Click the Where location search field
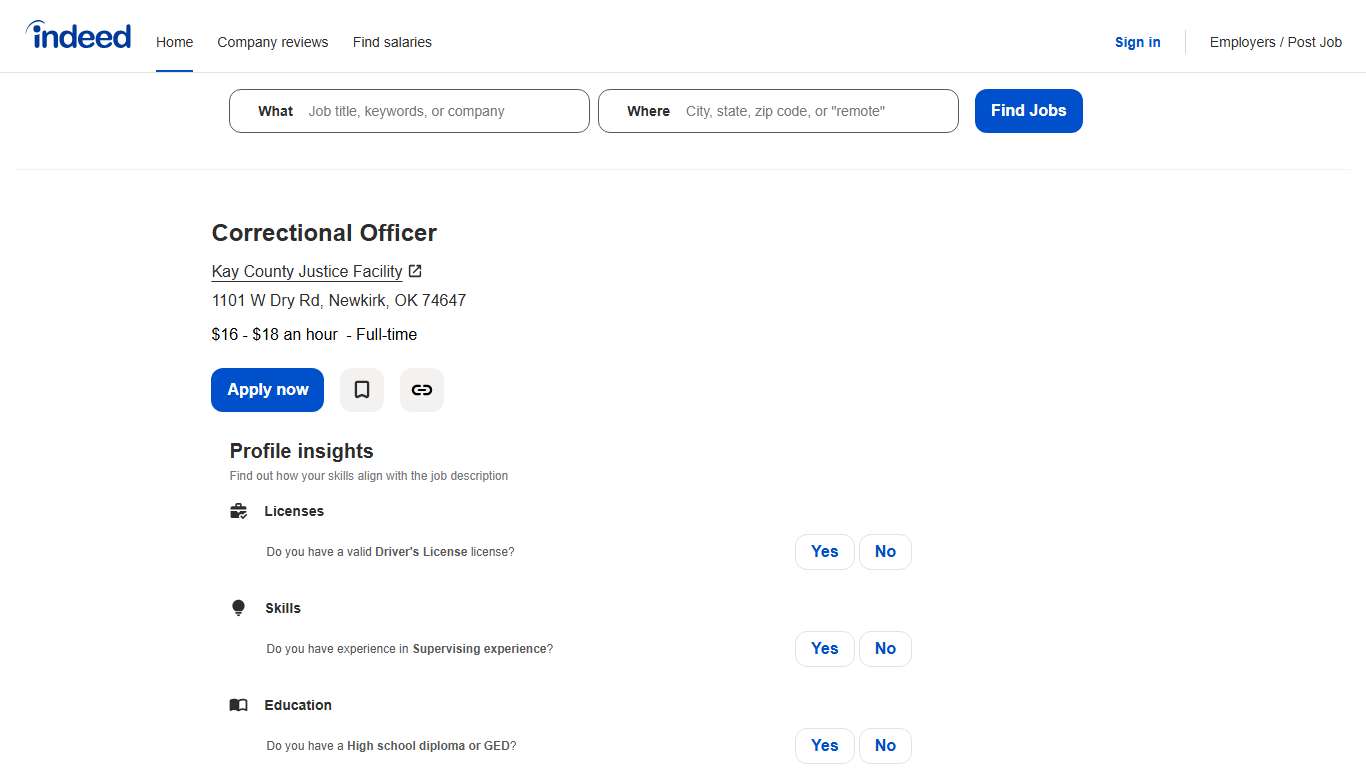Screen dimensions: 1366x768 [x=800, y=111]
